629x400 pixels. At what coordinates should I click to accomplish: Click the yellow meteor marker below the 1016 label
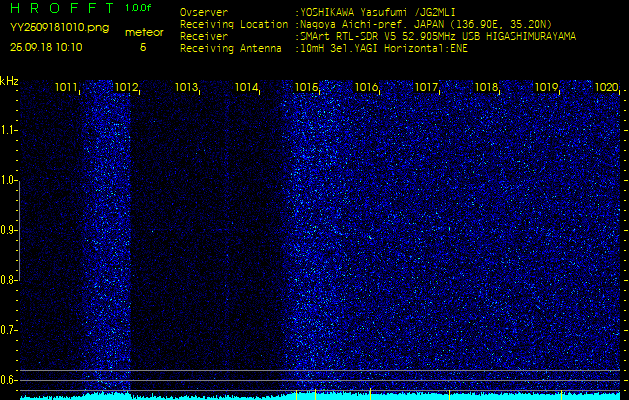[370, 394]
